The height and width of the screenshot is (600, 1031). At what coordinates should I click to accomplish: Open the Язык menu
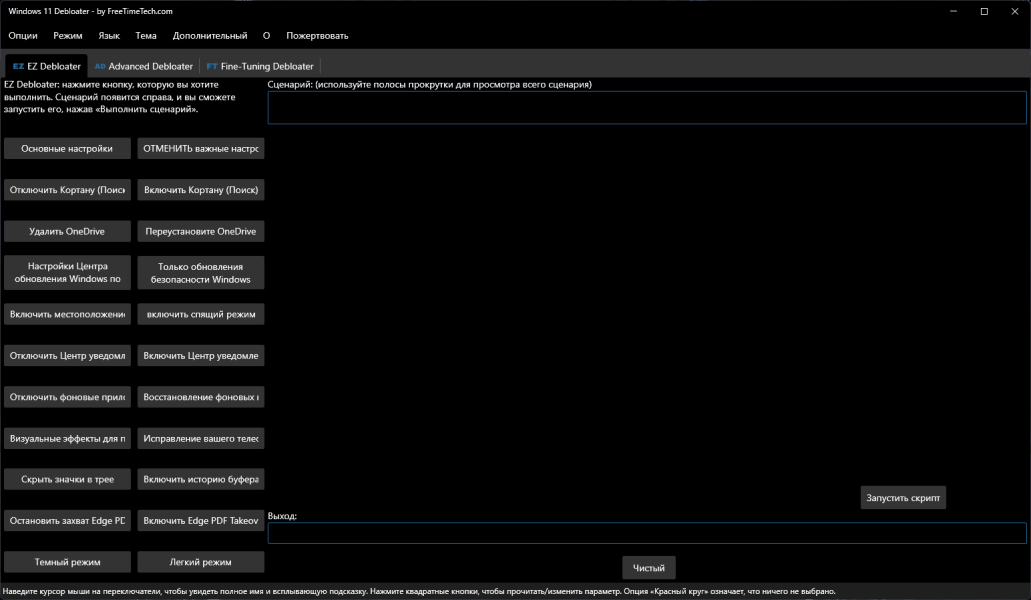[109, 35]
